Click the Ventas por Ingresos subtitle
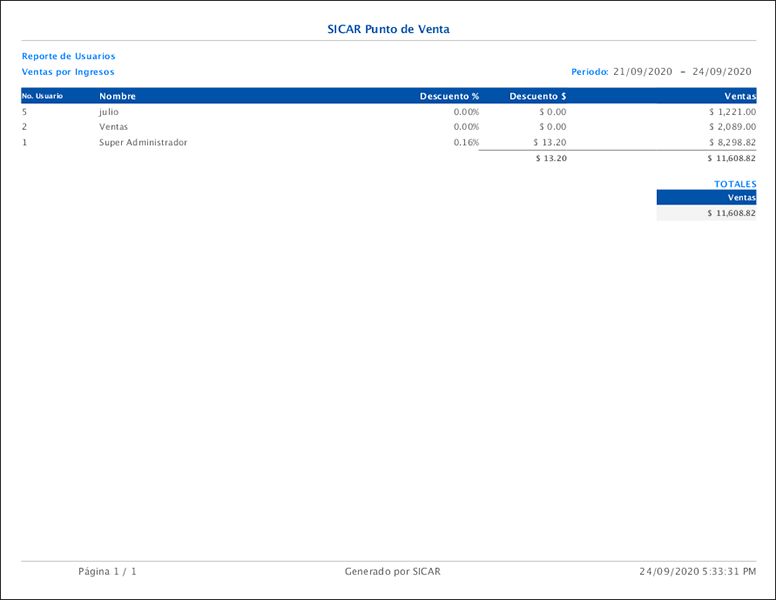The image size is (776, 600). coord(68,72)
